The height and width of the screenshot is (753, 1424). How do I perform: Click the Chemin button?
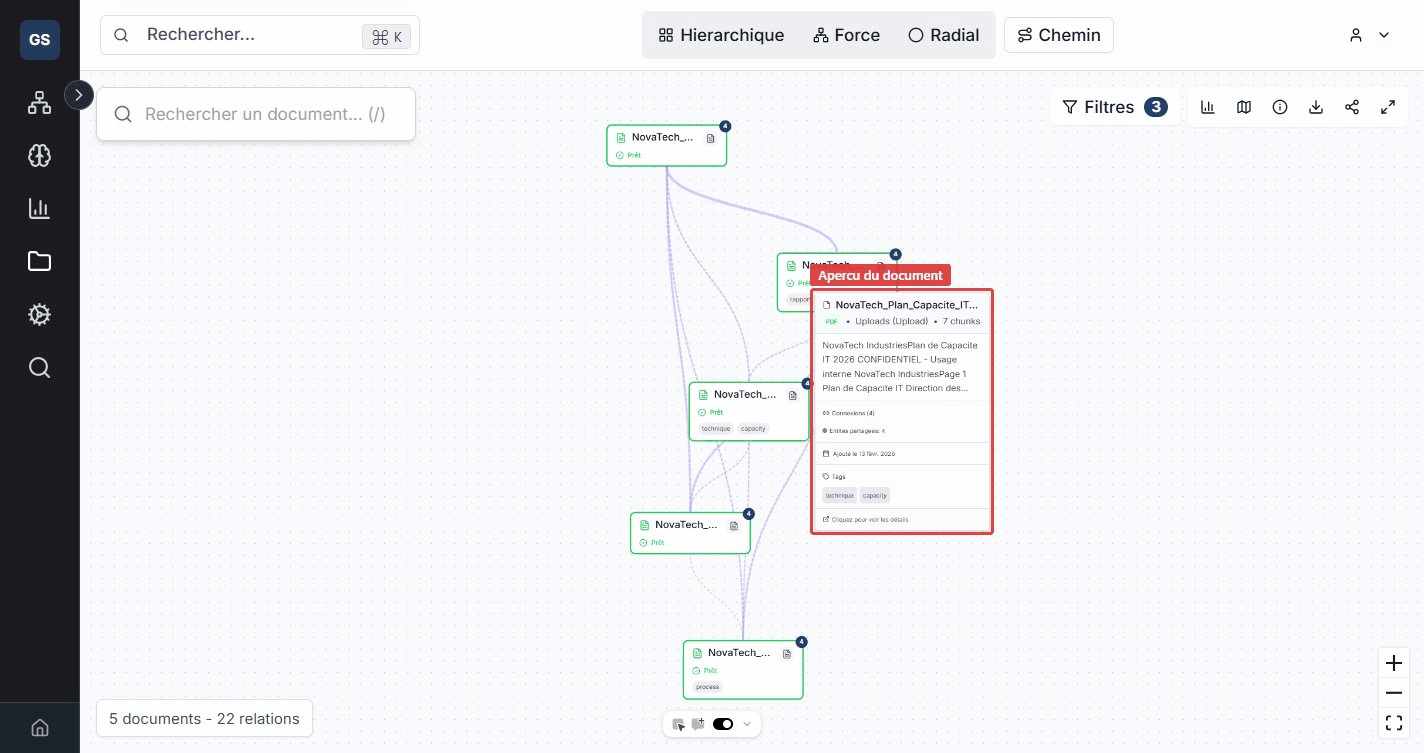pos(1058,35)
